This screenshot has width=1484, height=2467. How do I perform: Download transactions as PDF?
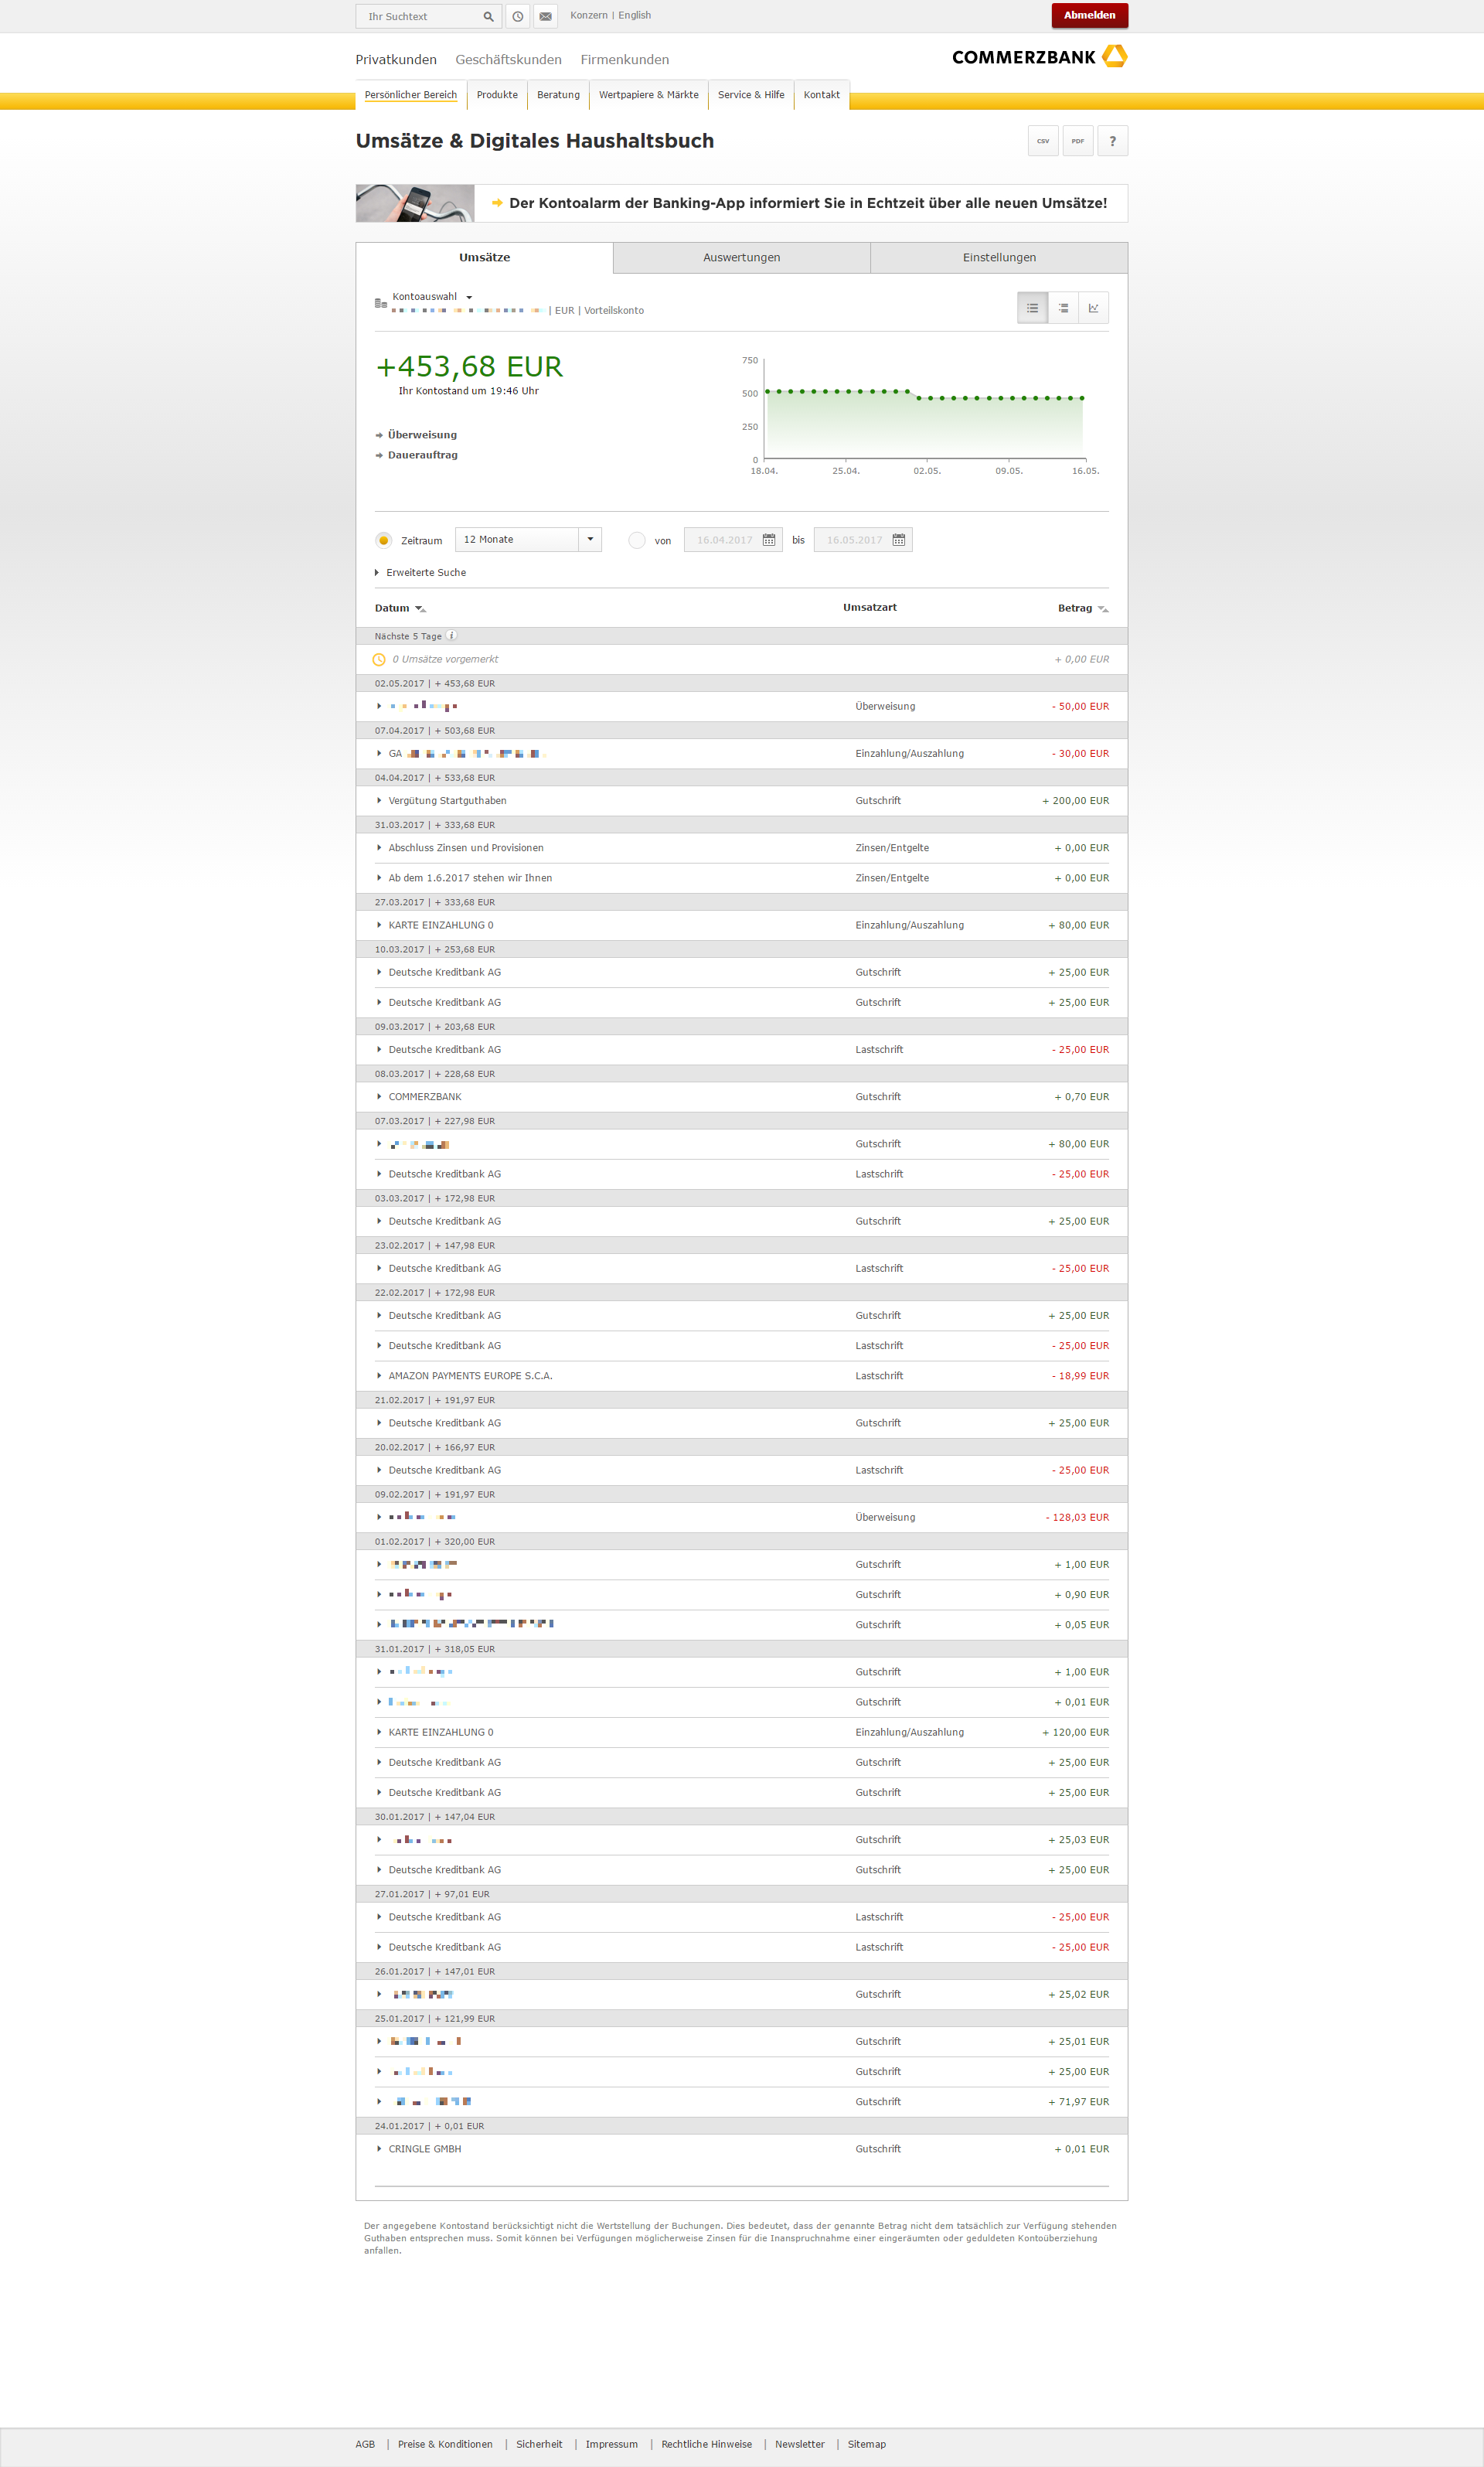pos(1077,141)
